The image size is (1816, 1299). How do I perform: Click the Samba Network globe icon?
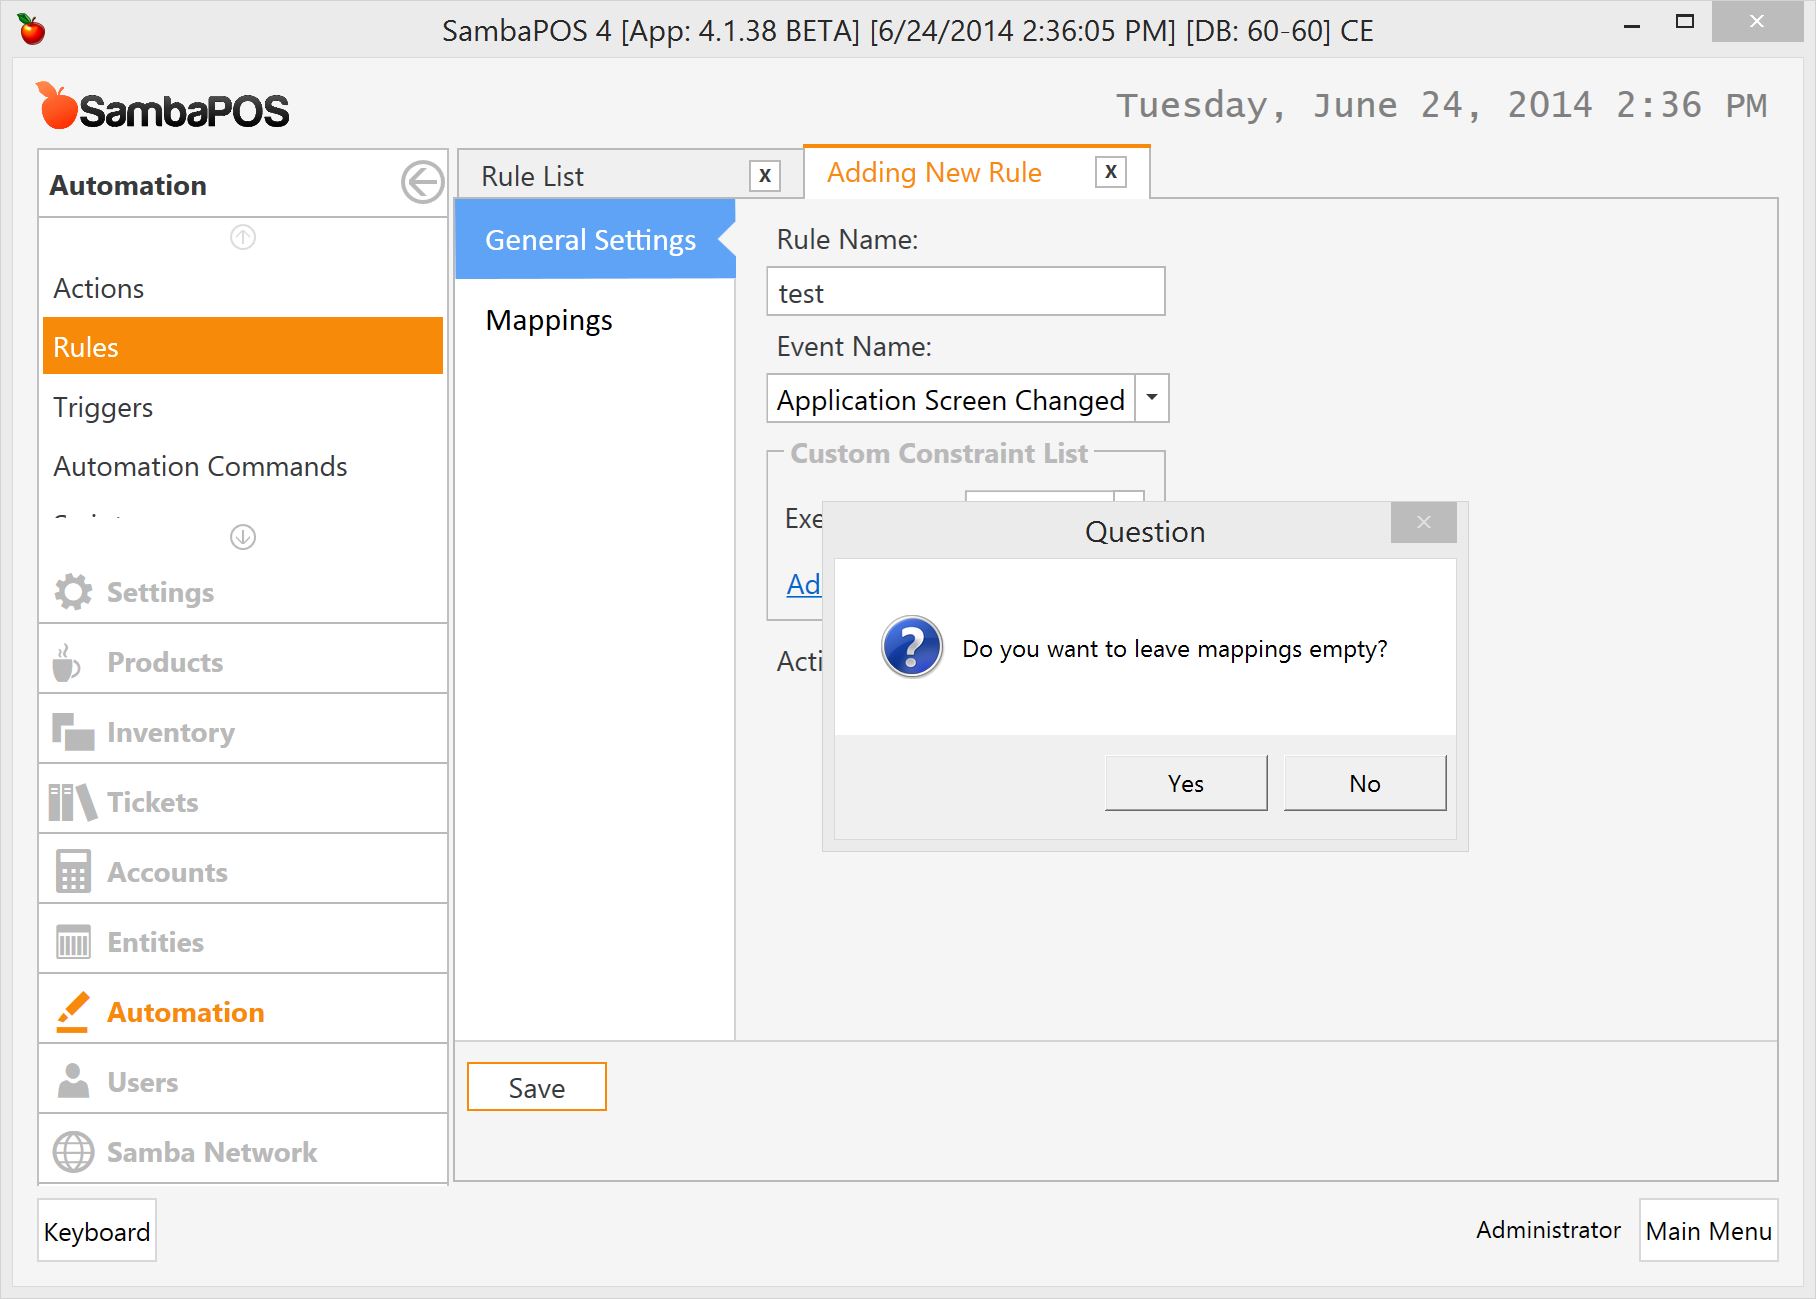click(x=73, y=1152)
